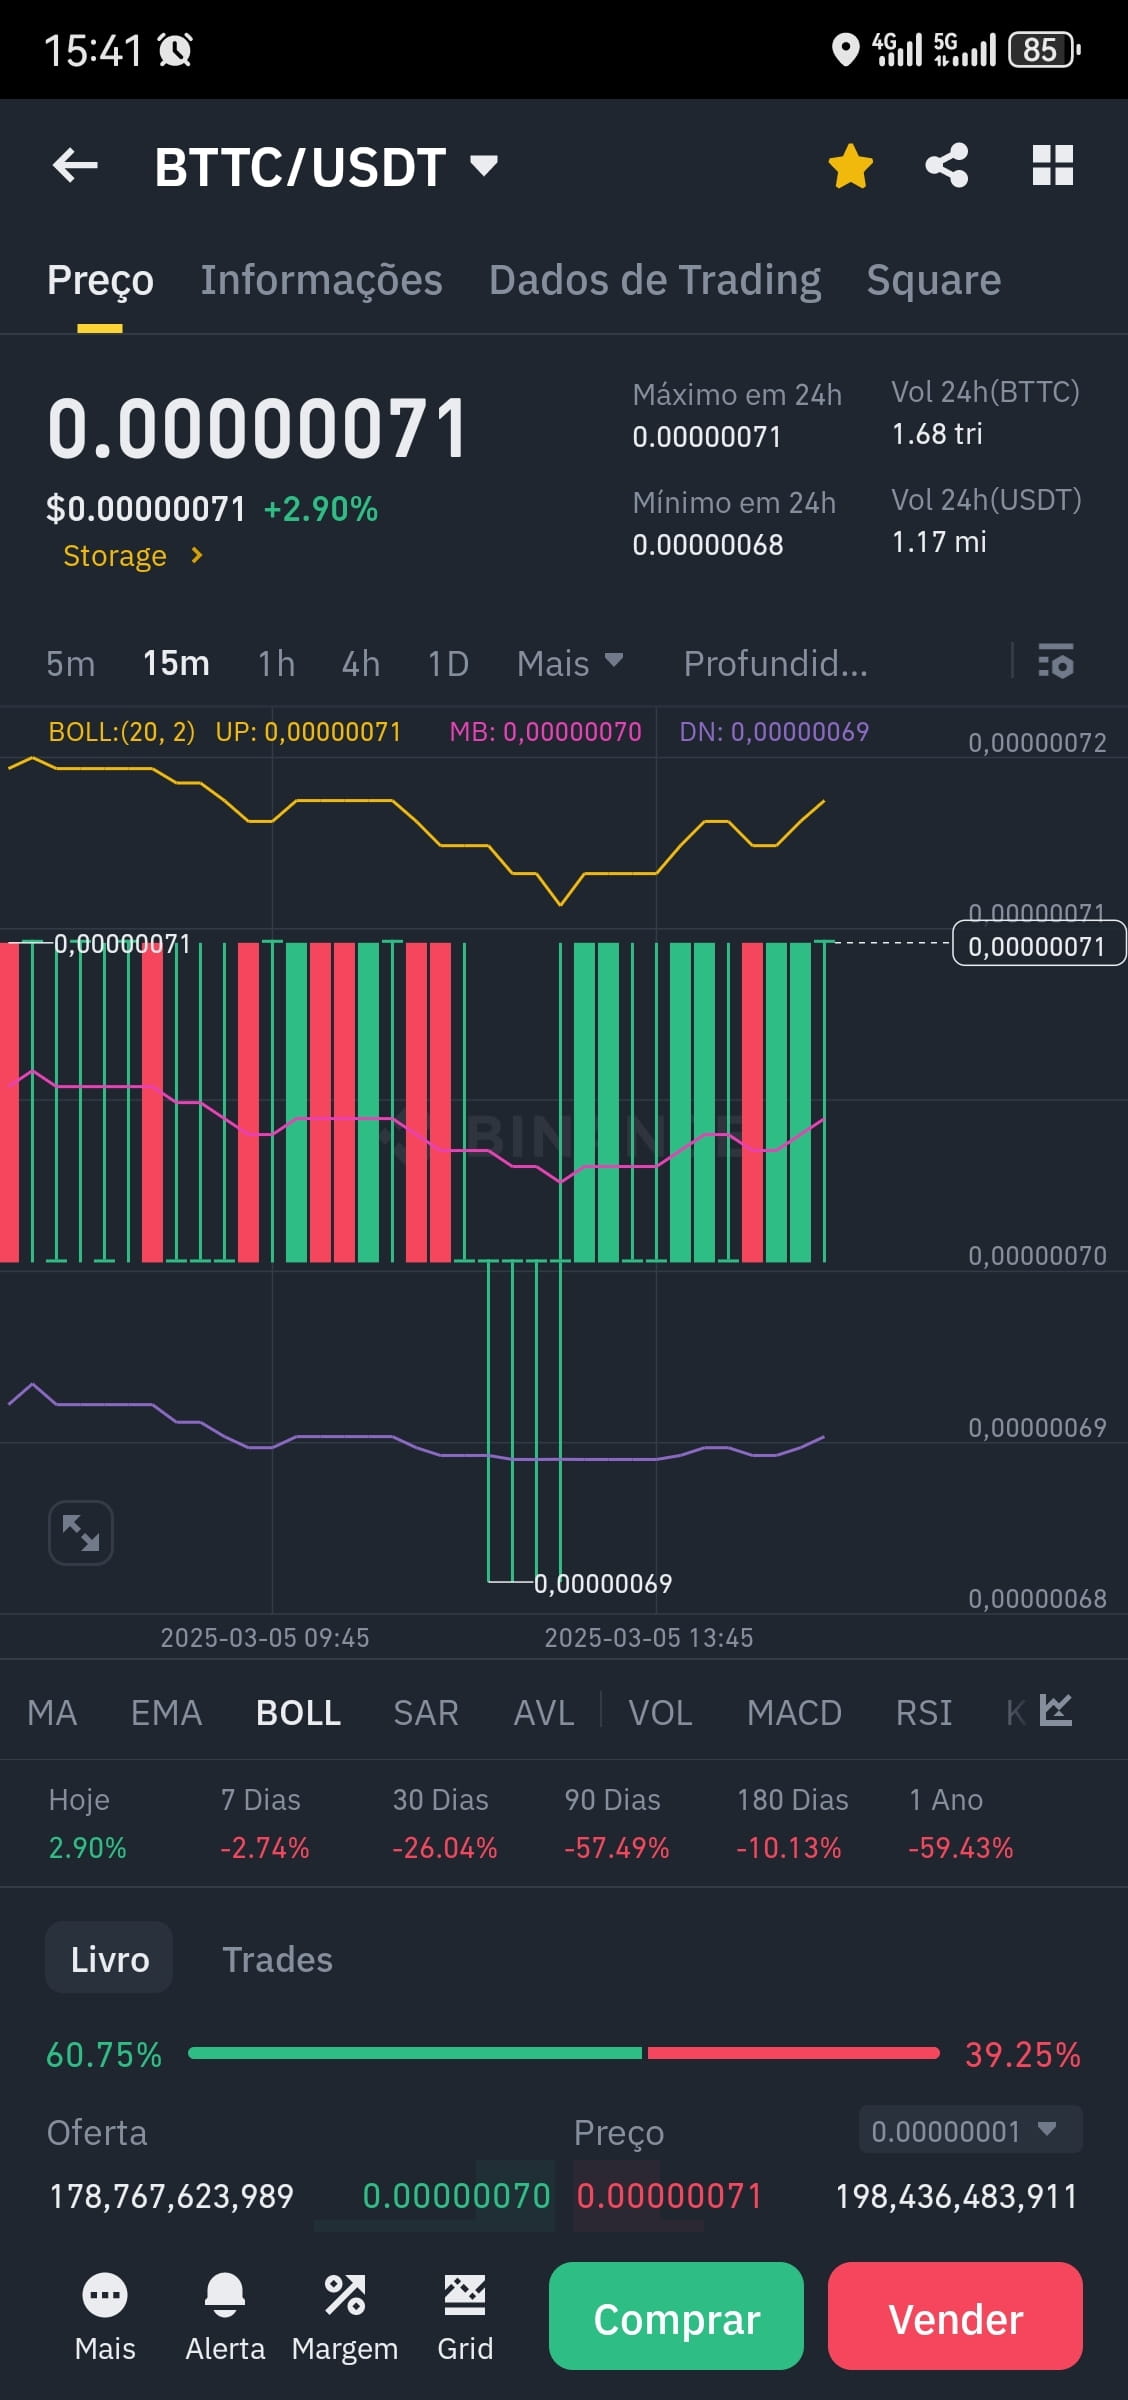Open the Dados de Trading tab

click(655, 280)
